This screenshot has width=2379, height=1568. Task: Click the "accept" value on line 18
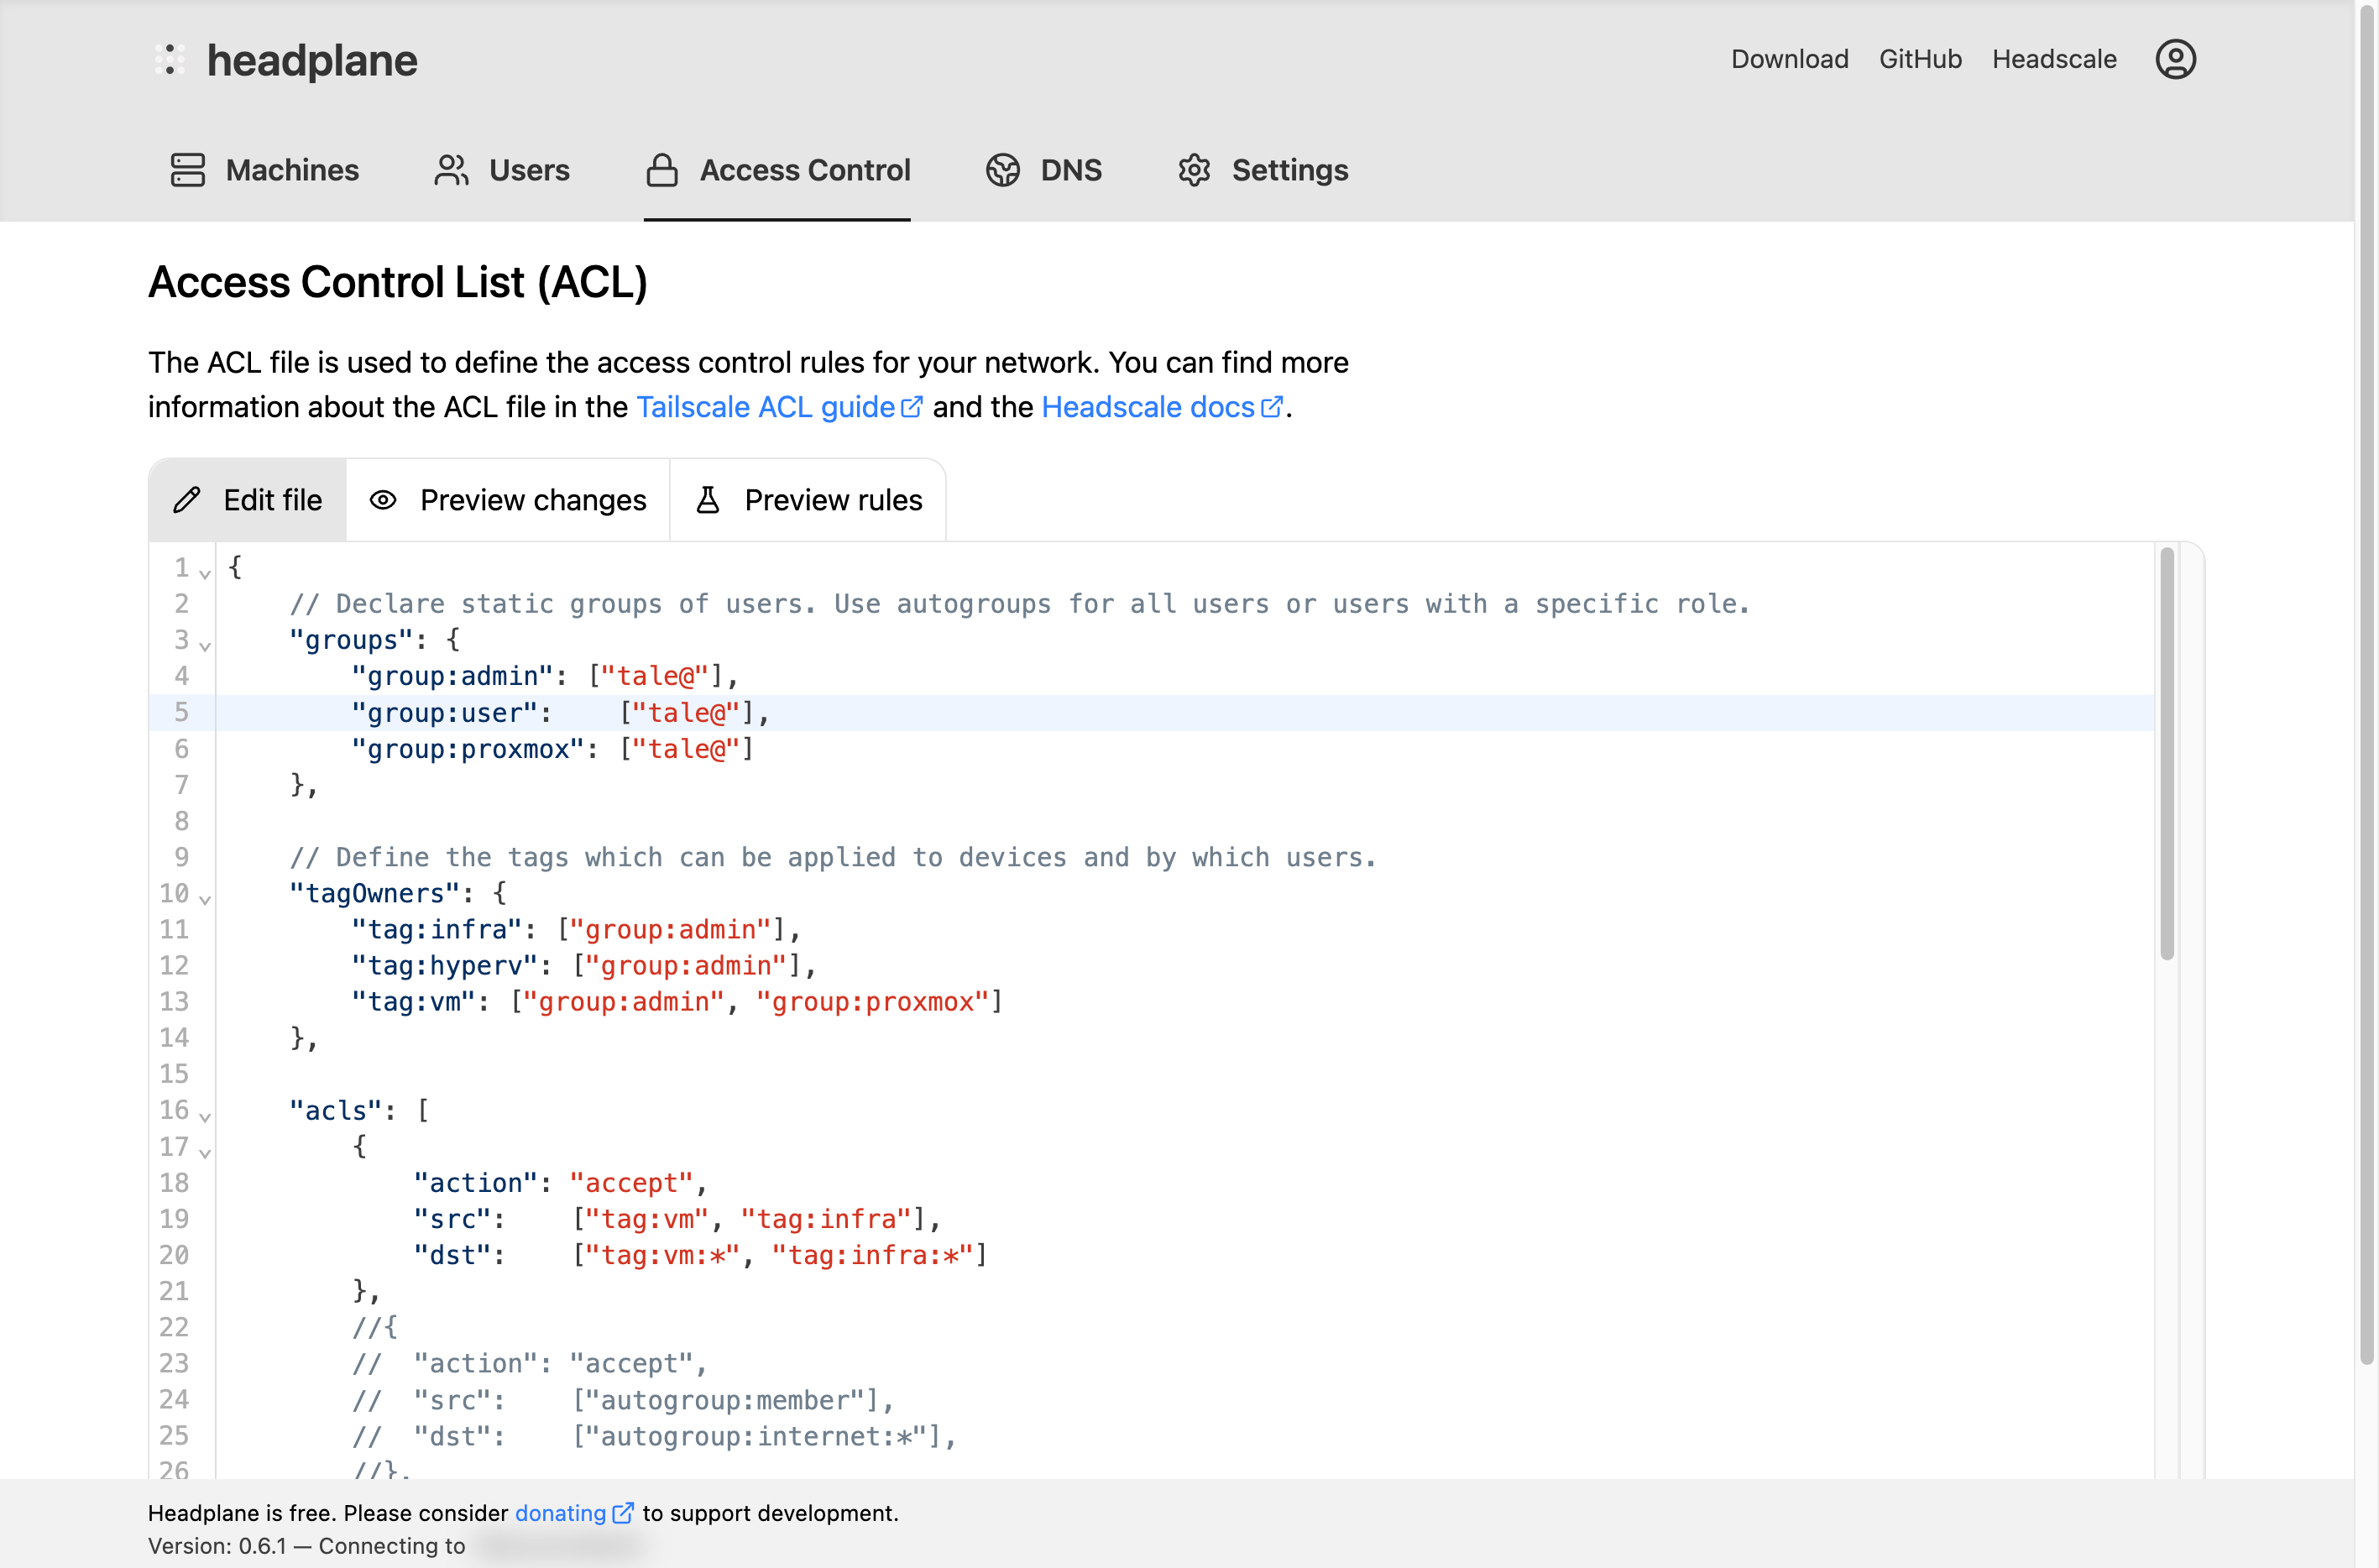pyautogui.click(x=631, y=1183)
